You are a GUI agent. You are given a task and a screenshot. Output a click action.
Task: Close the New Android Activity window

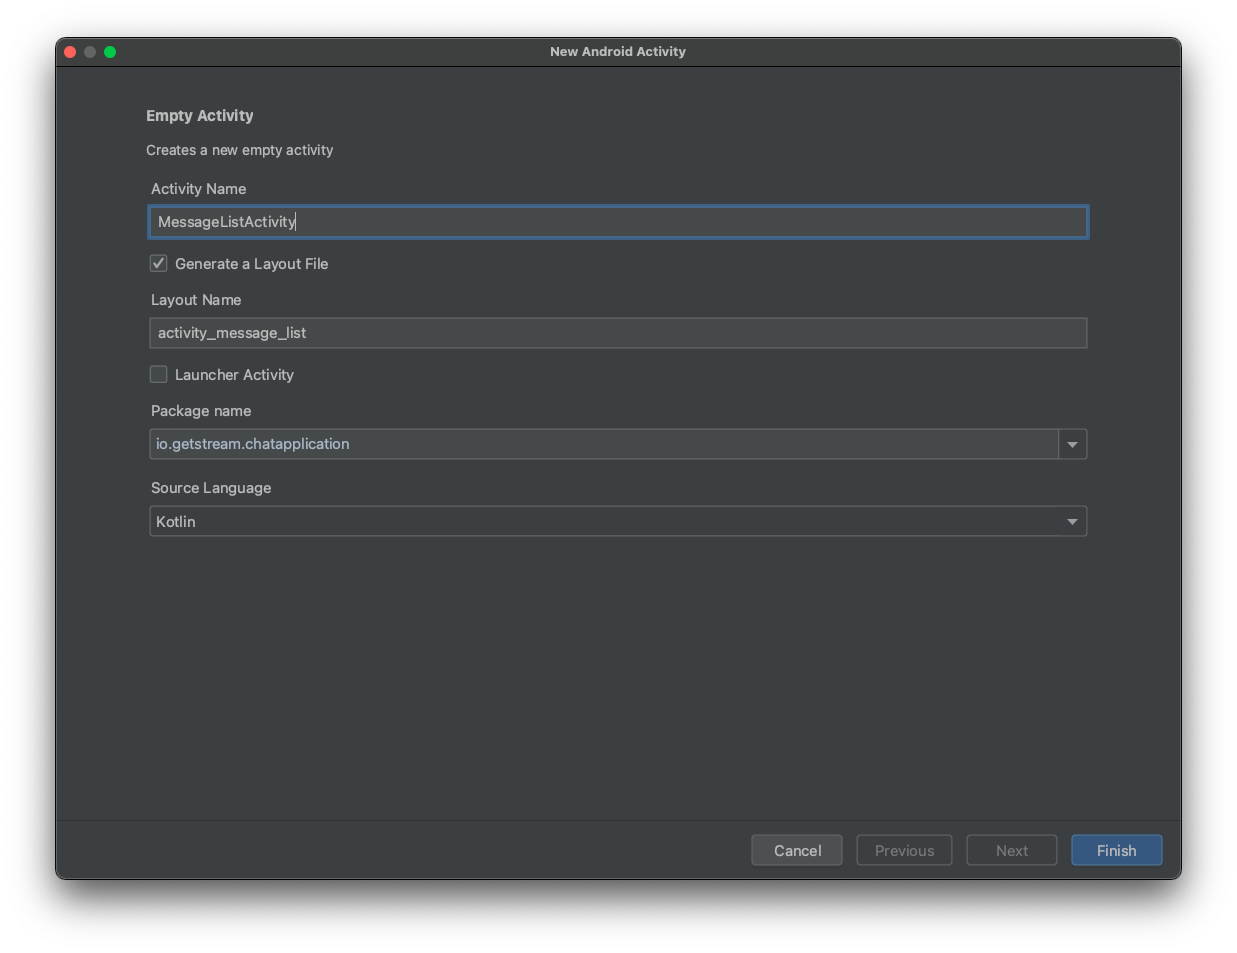70,52
